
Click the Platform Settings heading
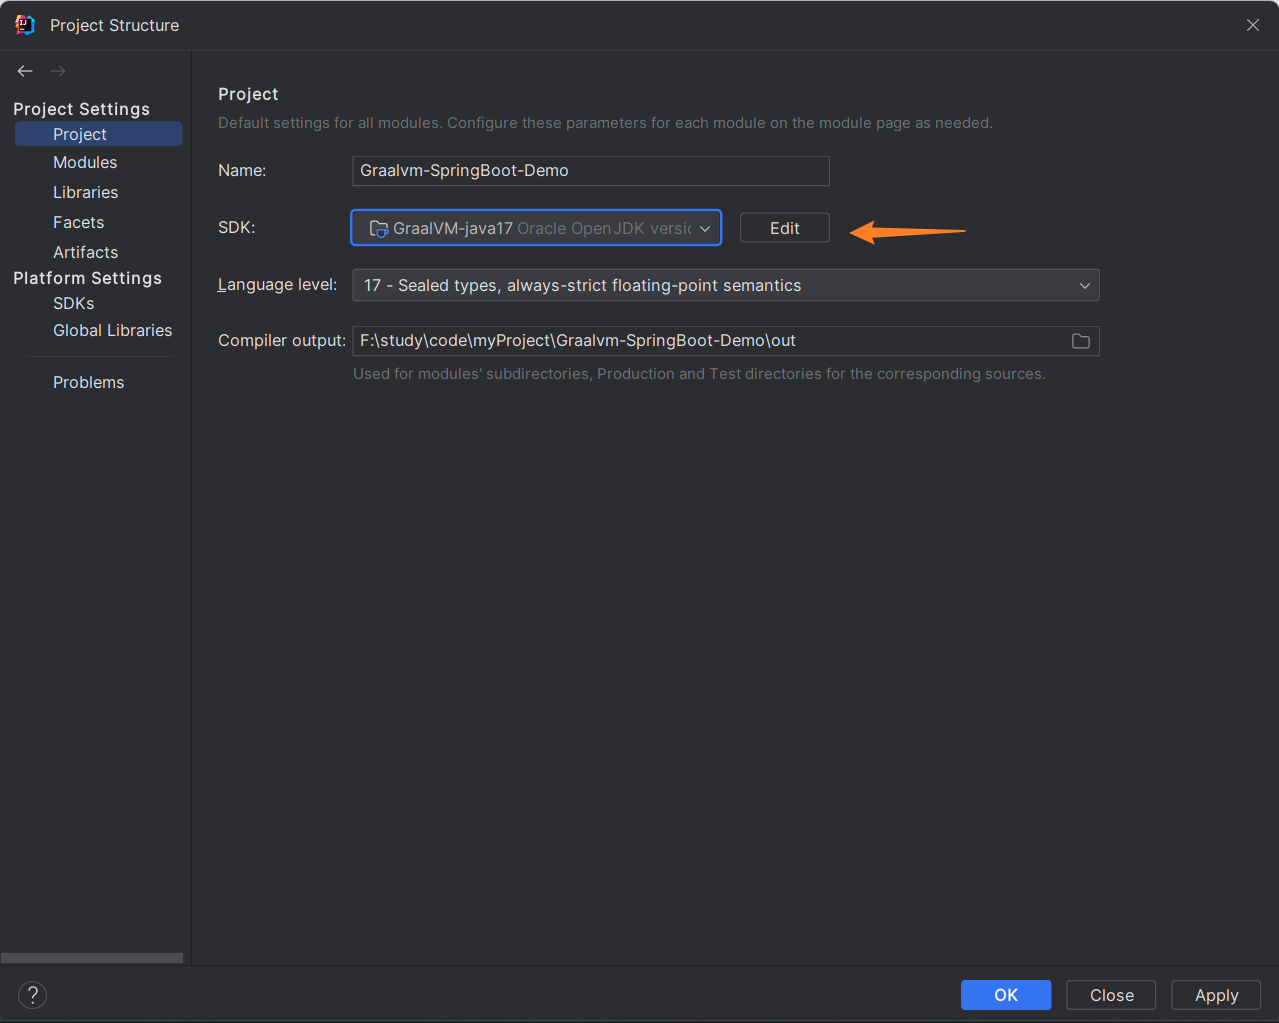[x=87, y=278]
